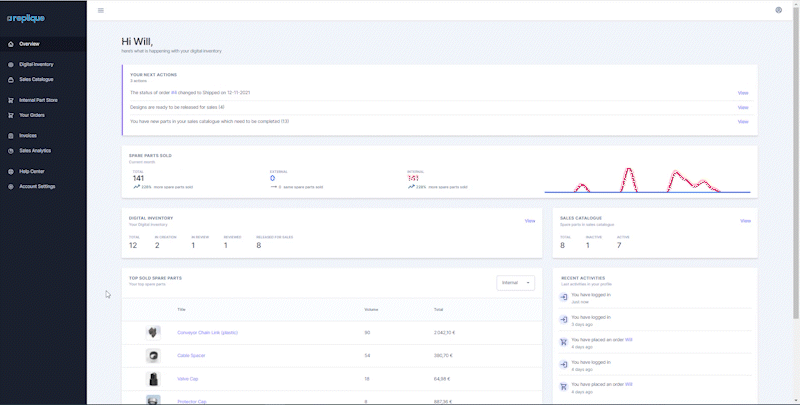Screen dimensions: 800x405
Task: Click Cable Spacer thumbnail image
Action: click(153, 356)
